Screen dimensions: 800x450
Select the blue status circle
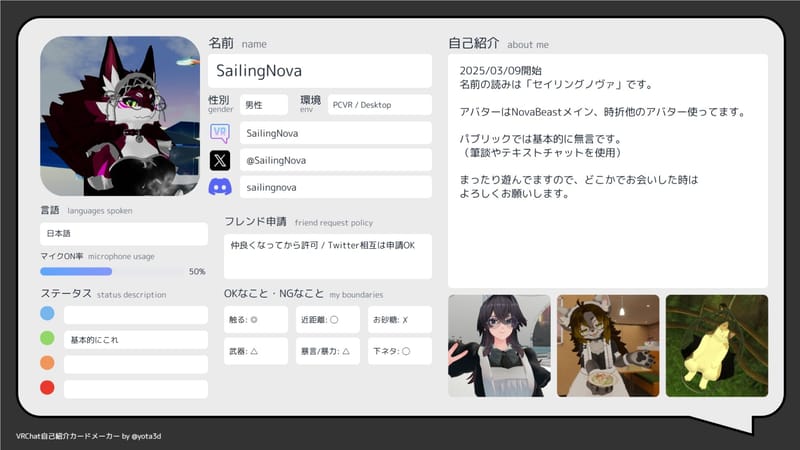coord(47,314)
